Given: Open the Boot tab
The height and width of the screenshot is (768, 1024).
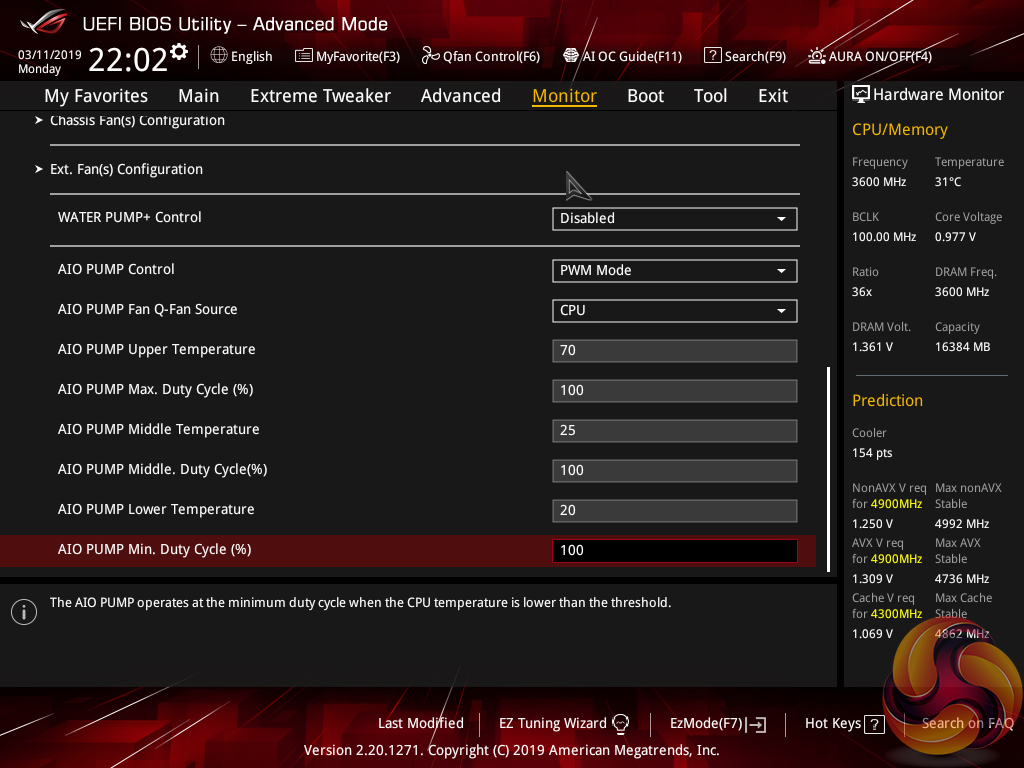Looking at the screenshot, I should [x=645, y=96].
